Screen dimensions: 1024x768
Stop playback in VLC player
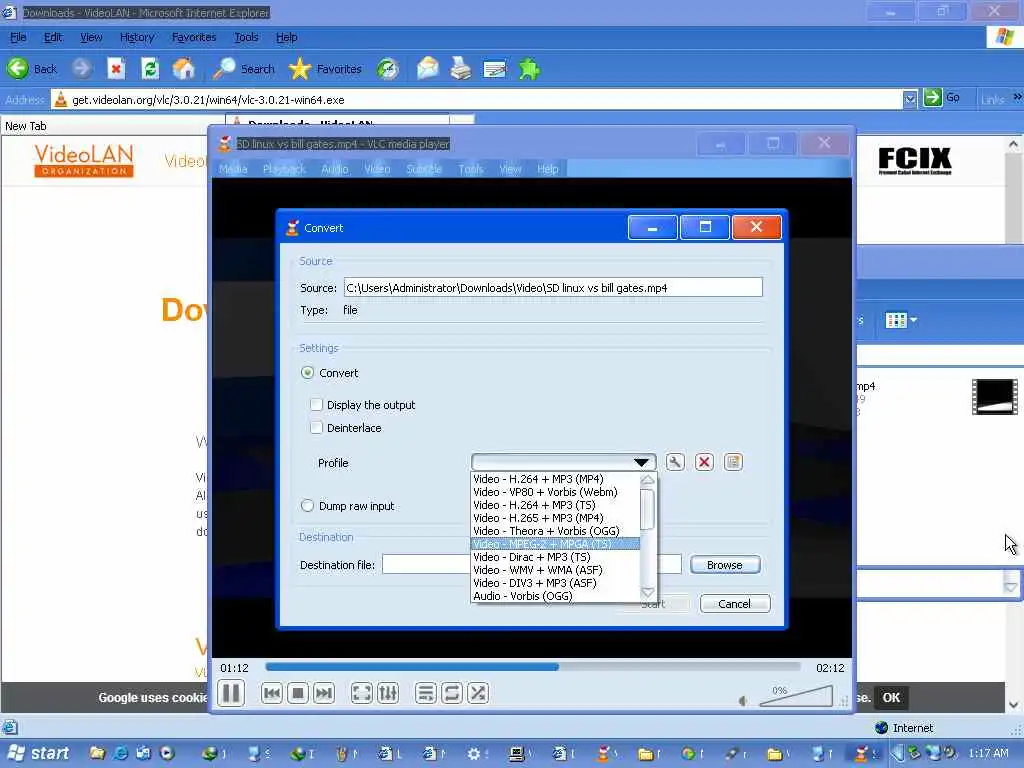point(298,693)
